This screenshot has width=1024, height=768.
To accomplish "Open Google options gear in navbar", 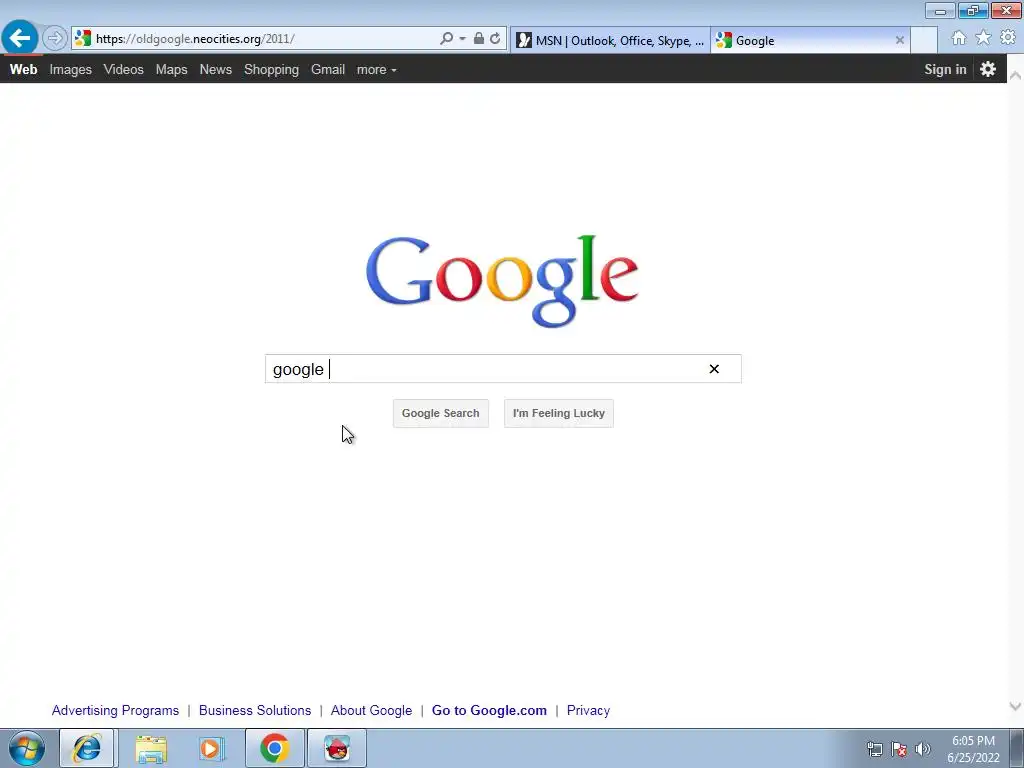I will [x=988, y=69].
